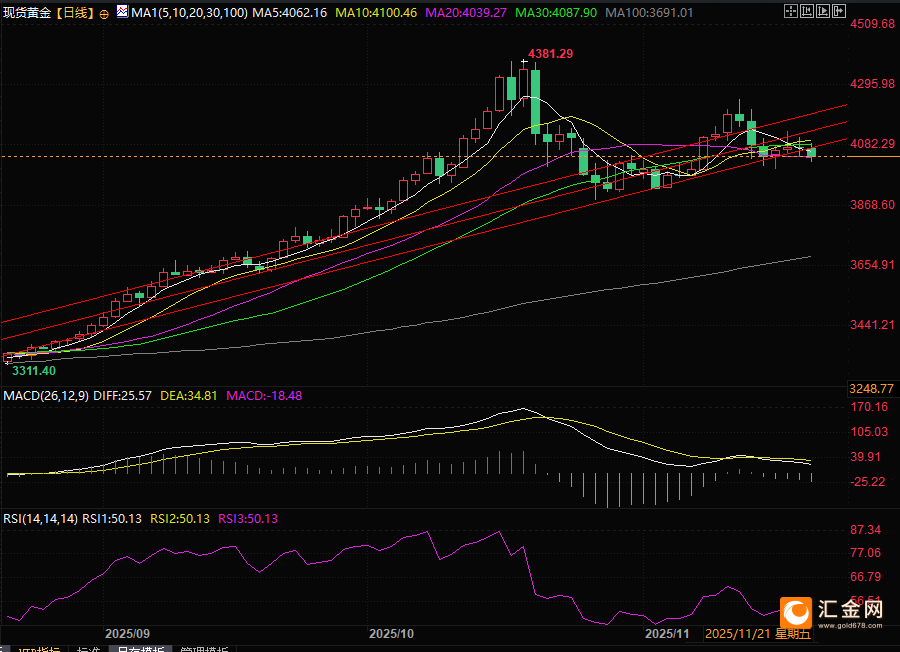Click the peak green candle beside 4381.29
This screenshot has height=652, width=900.
click(536, 102)
